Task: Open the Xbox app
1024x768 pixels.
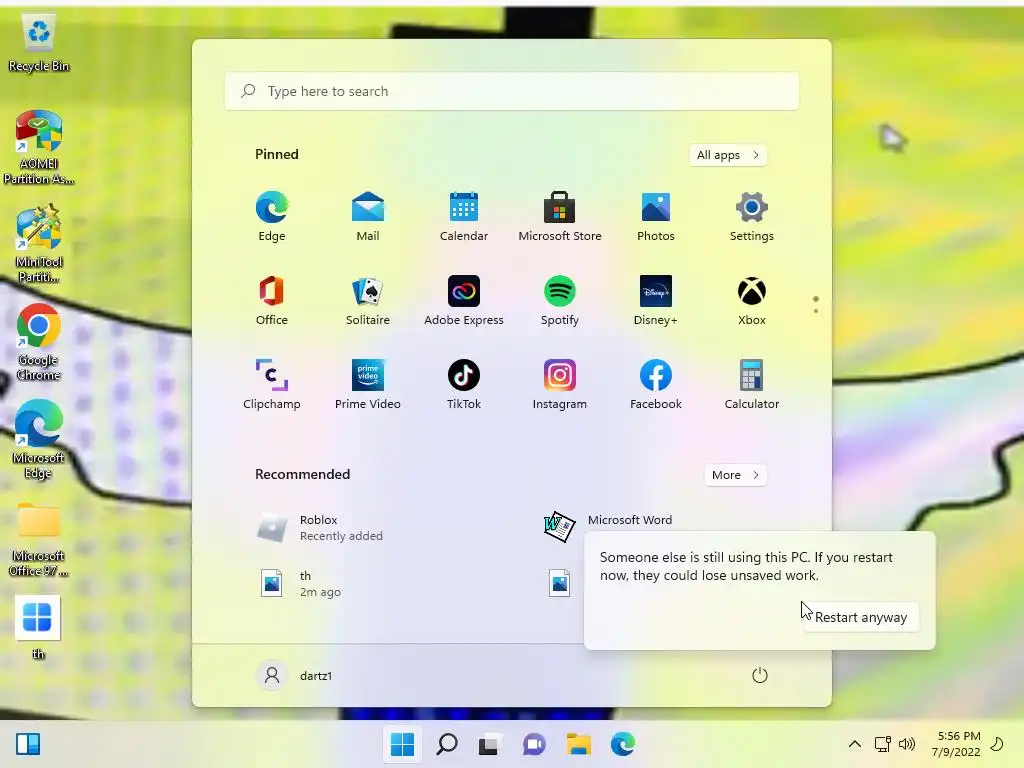Action: (x=752, y=301)
